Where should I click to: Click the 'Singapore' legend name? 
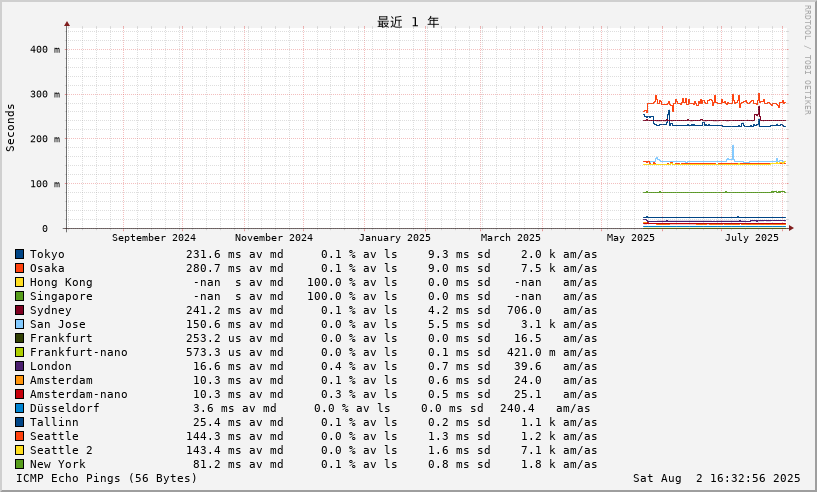[61, 297]
